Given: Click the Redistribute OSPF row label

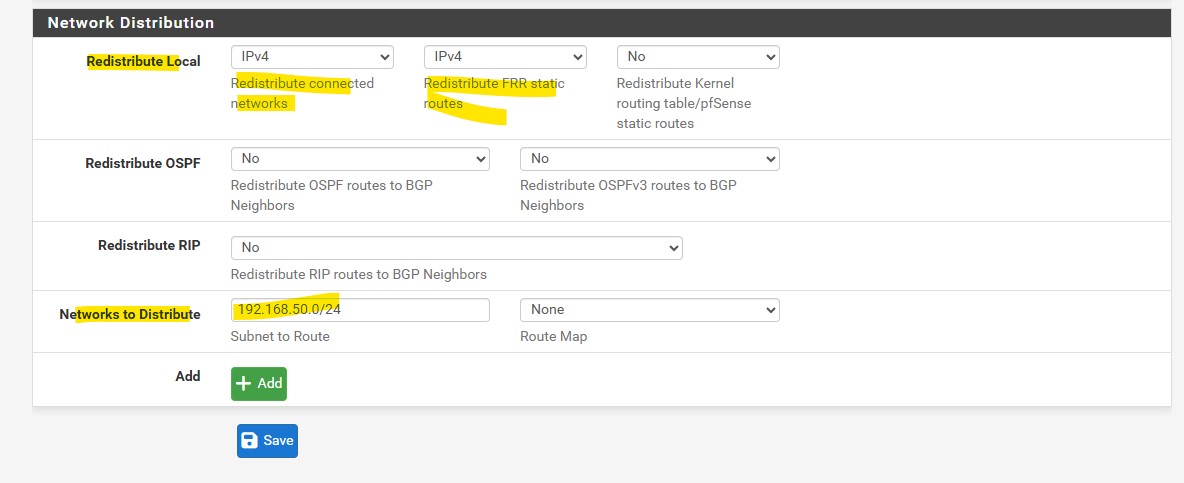Looking at the screenshot, I should [143, 163].
